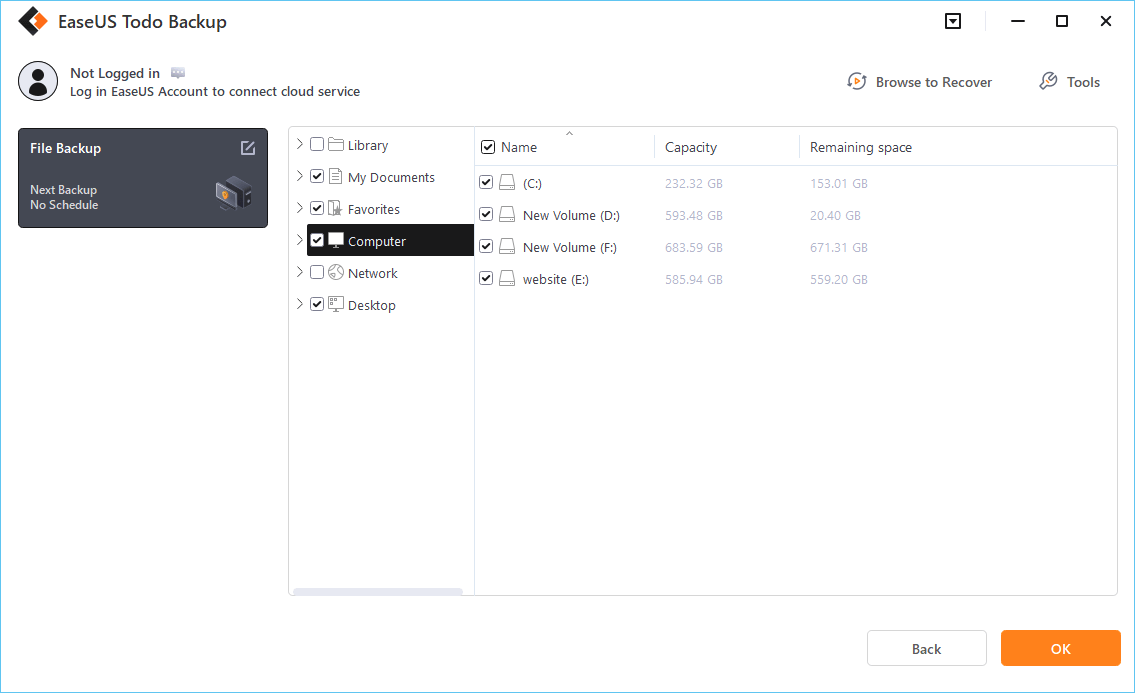
Task: Click the Desktop icon in tree
Action: coord(336,304)
